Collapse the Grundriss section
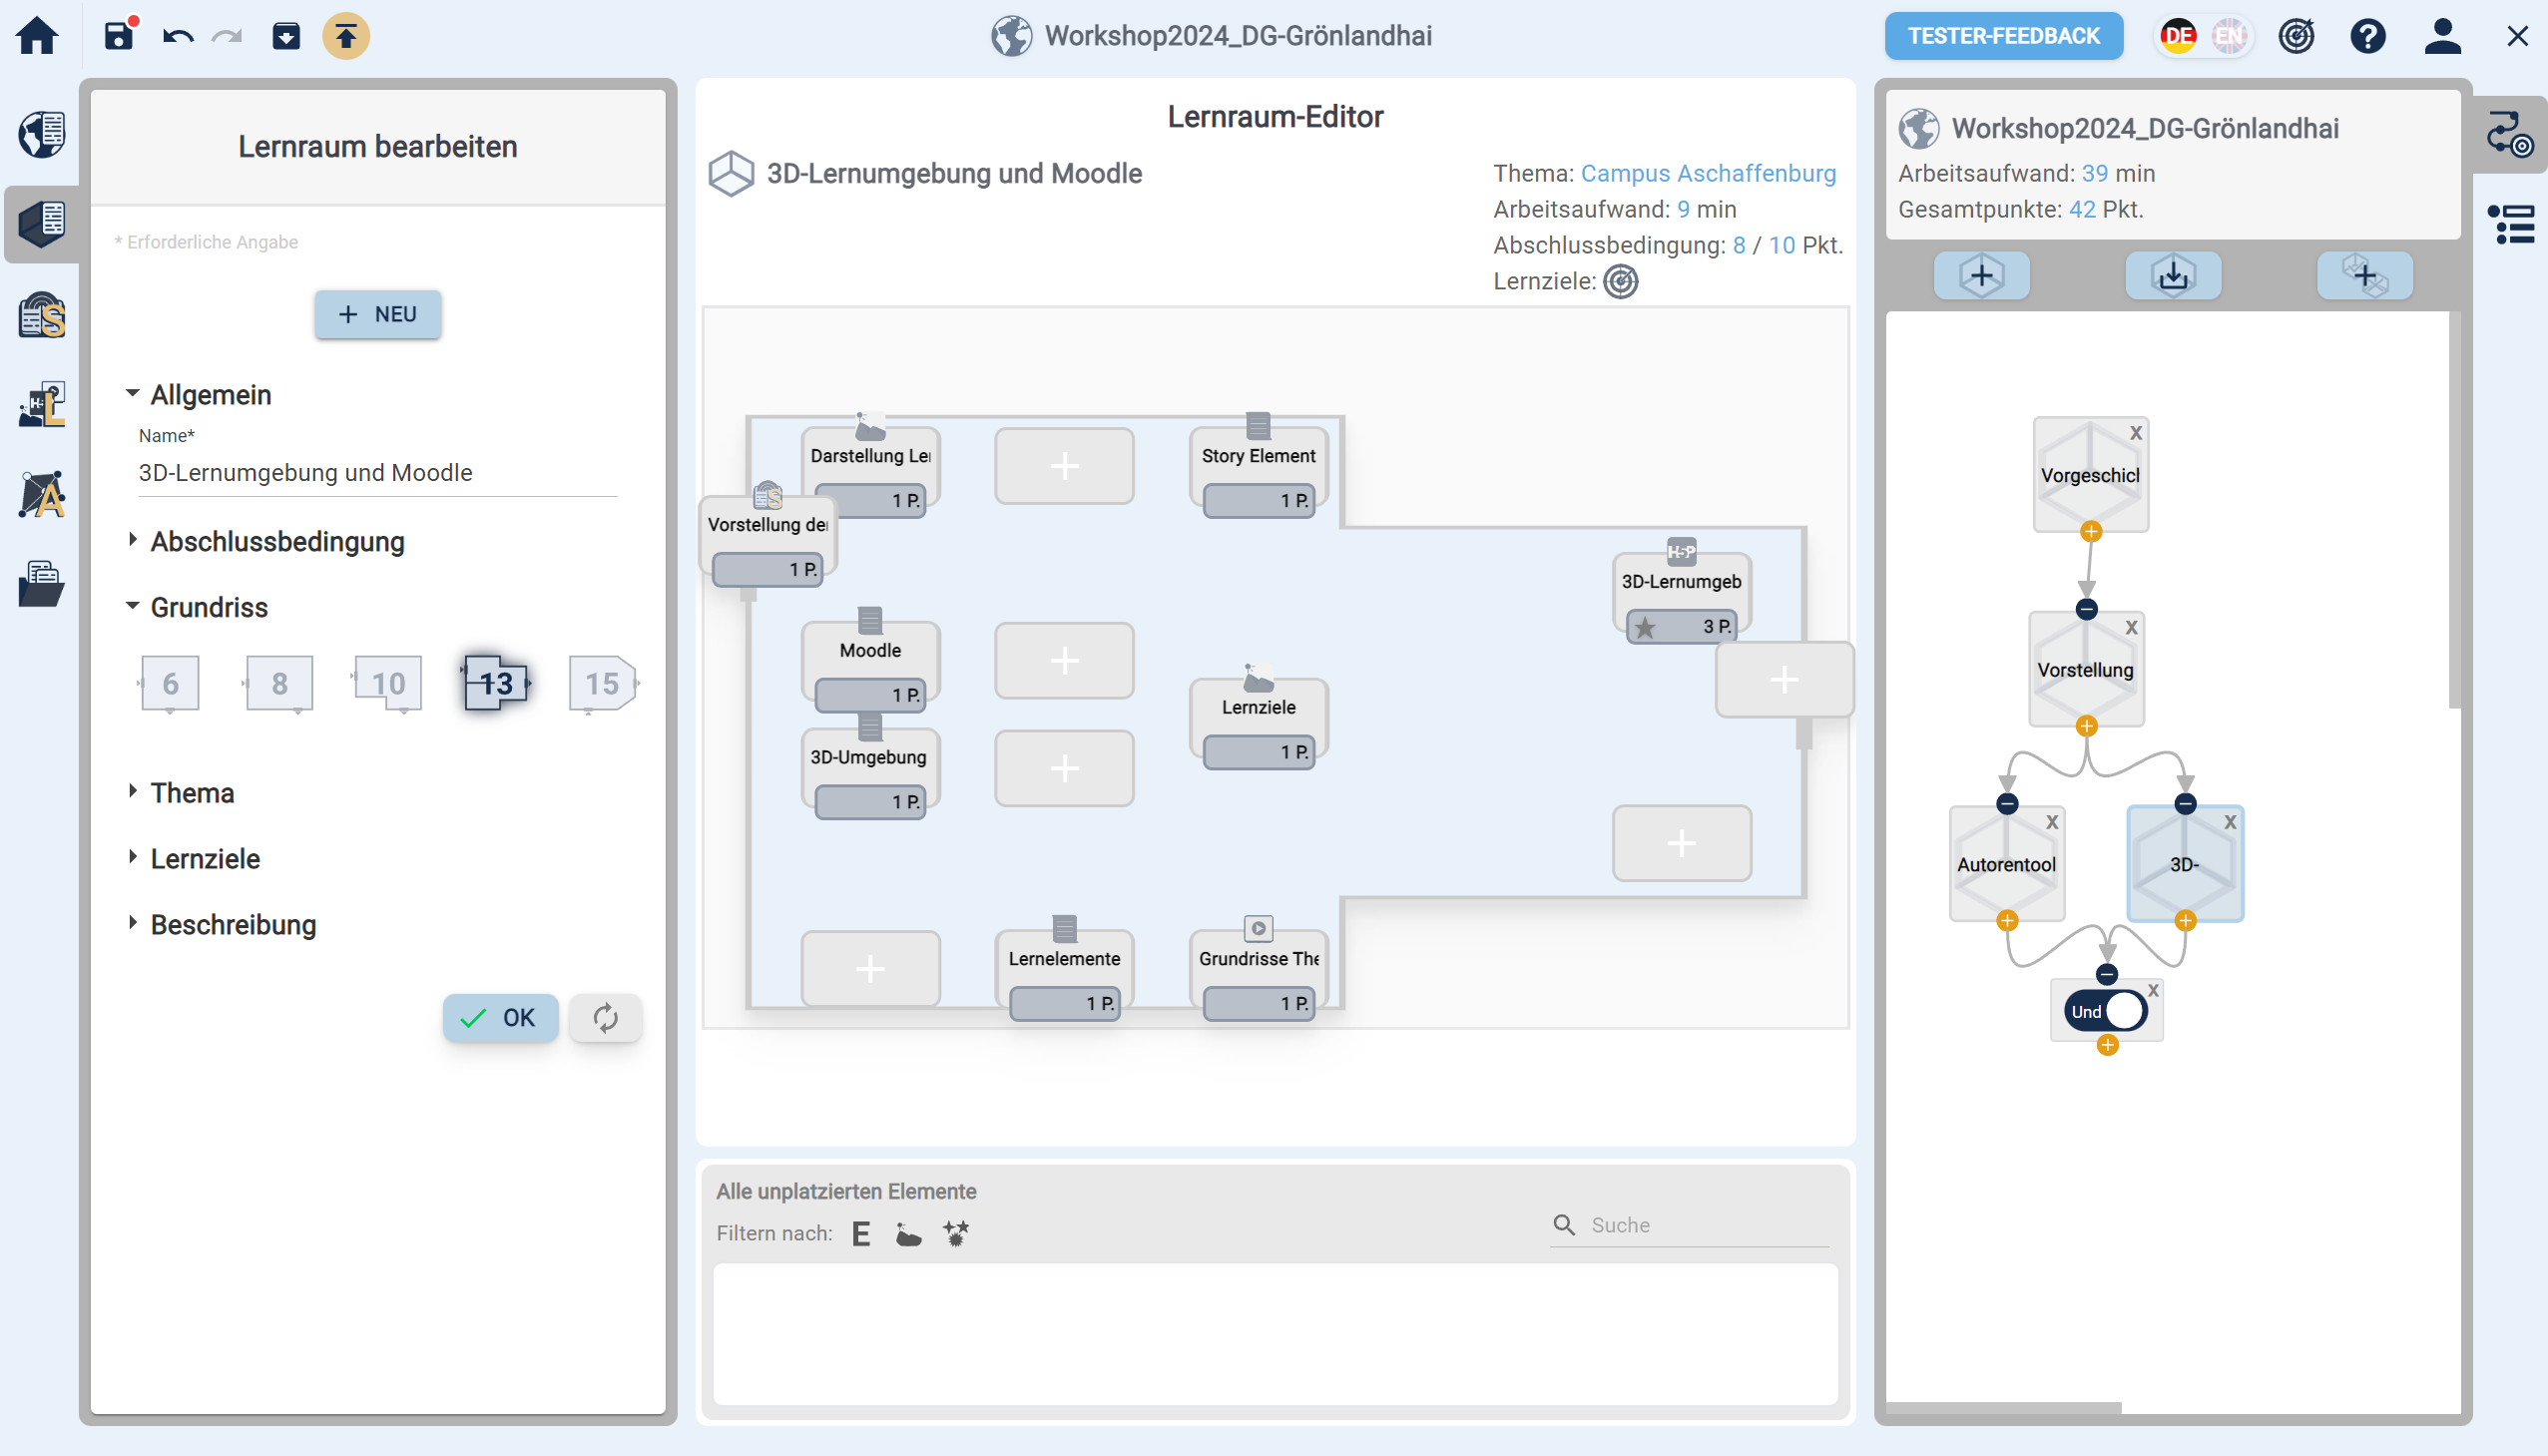Screen dimensions: 2548x1456 point(209,607)
